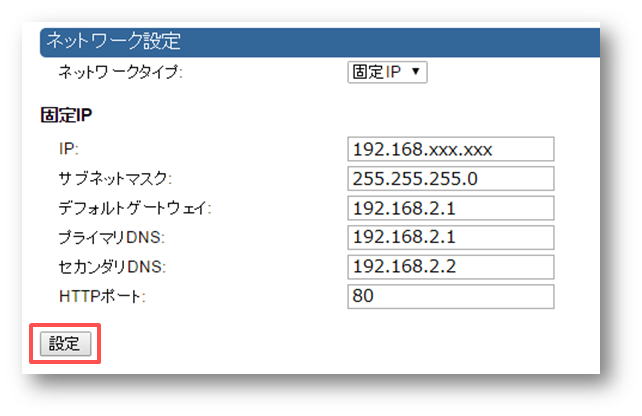This screenshot has height=416, width=642.
Task: Click the ネットワーク設定 header text
Action: click(x=113, y=41)
